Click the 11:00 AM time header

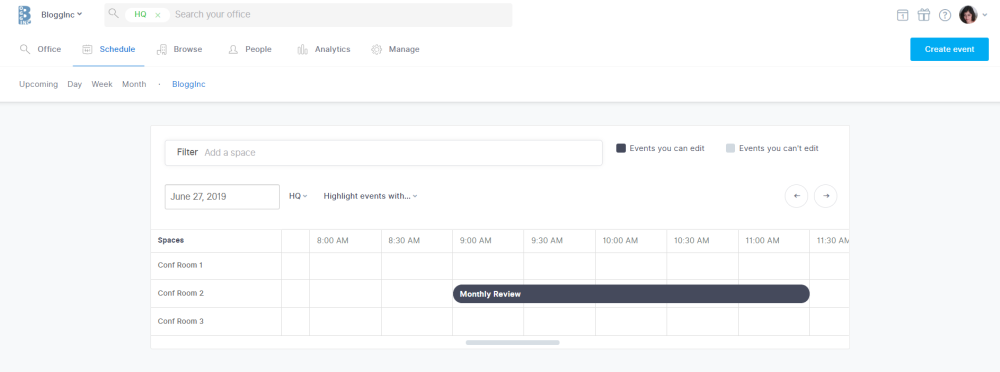coord(763,241)
